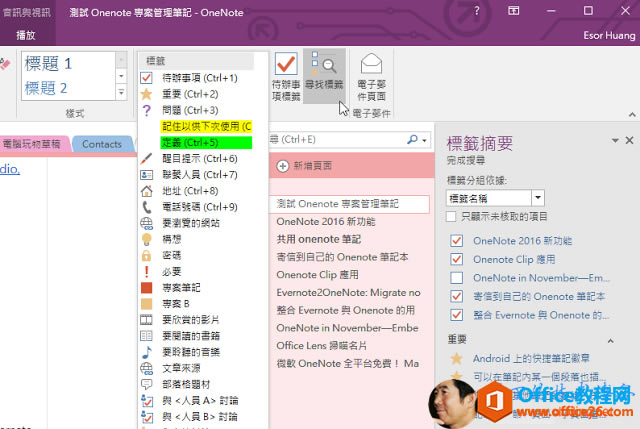
Task: Click the Esor Huang account name
Action: (609, 36)
